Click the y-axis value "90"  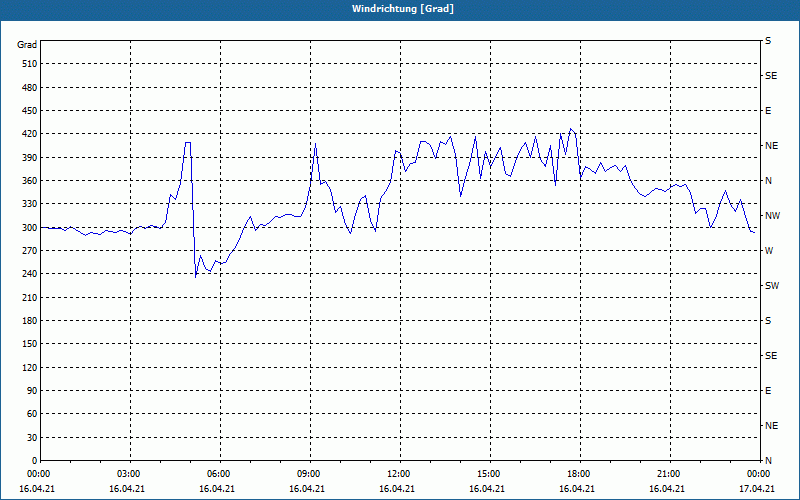click(32, 391)
